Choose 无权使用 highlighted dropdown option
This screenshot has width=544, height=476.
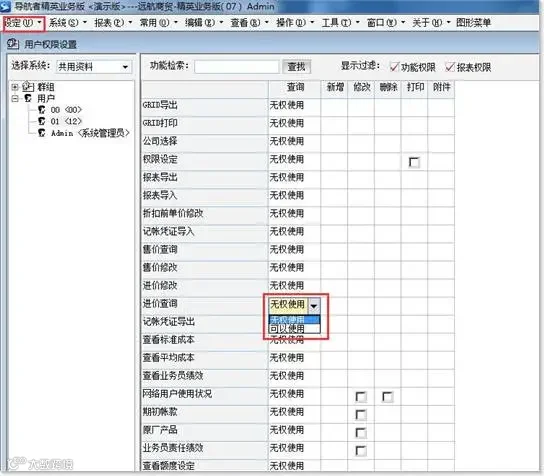click(x=294, y=320)
